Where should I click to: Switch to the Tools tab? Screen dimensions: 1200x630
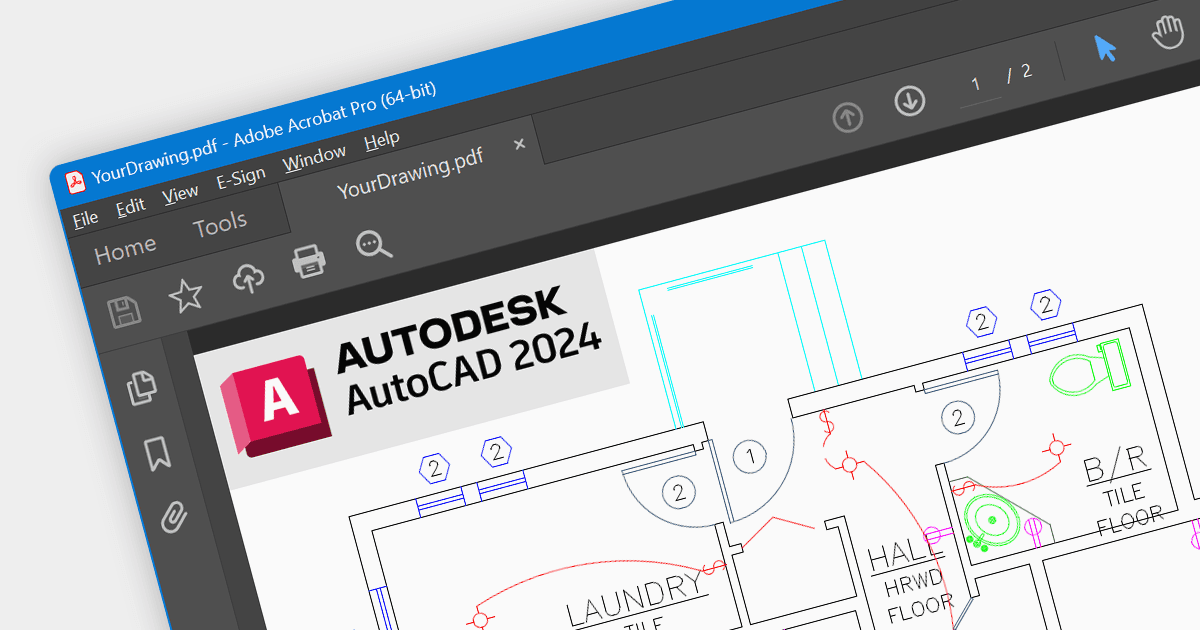220,224
